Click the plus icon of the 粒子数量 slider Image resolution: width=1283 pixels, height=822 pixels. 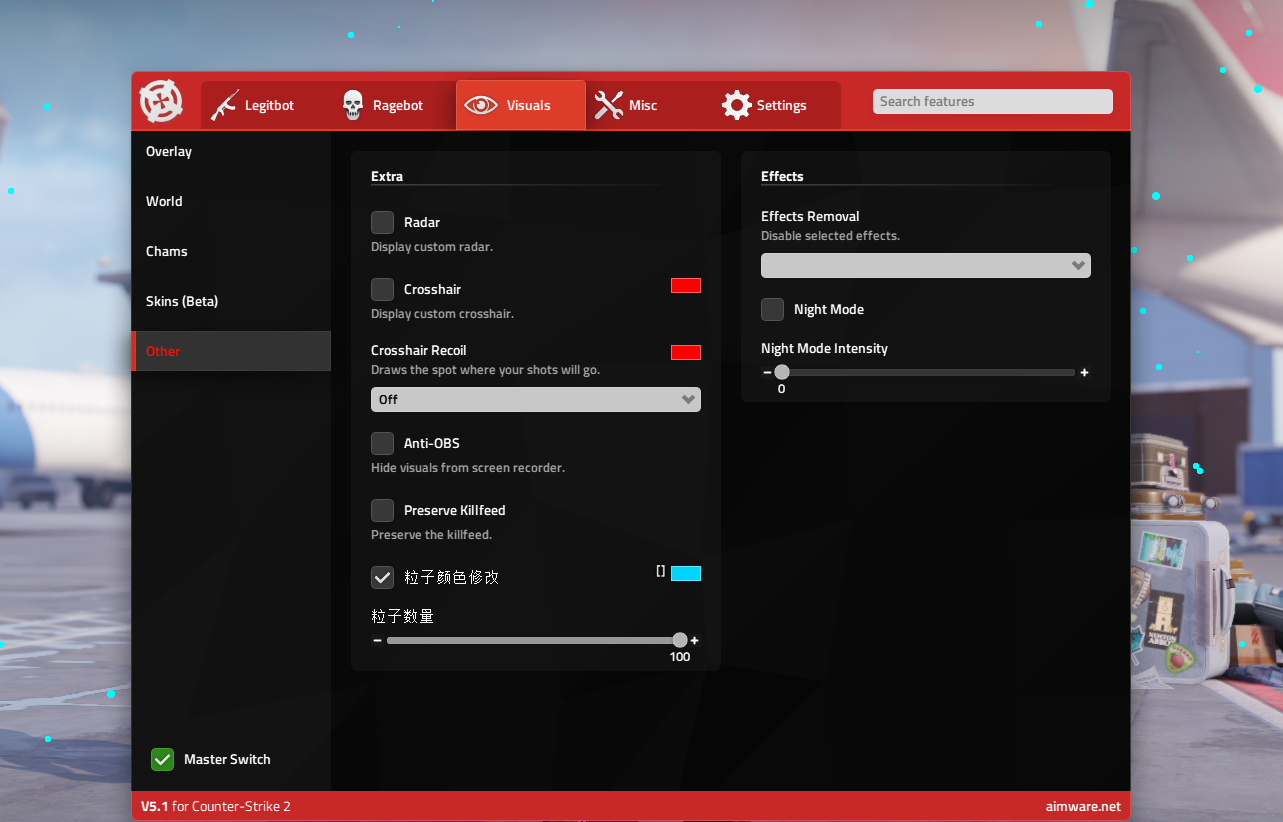[694, 641]
